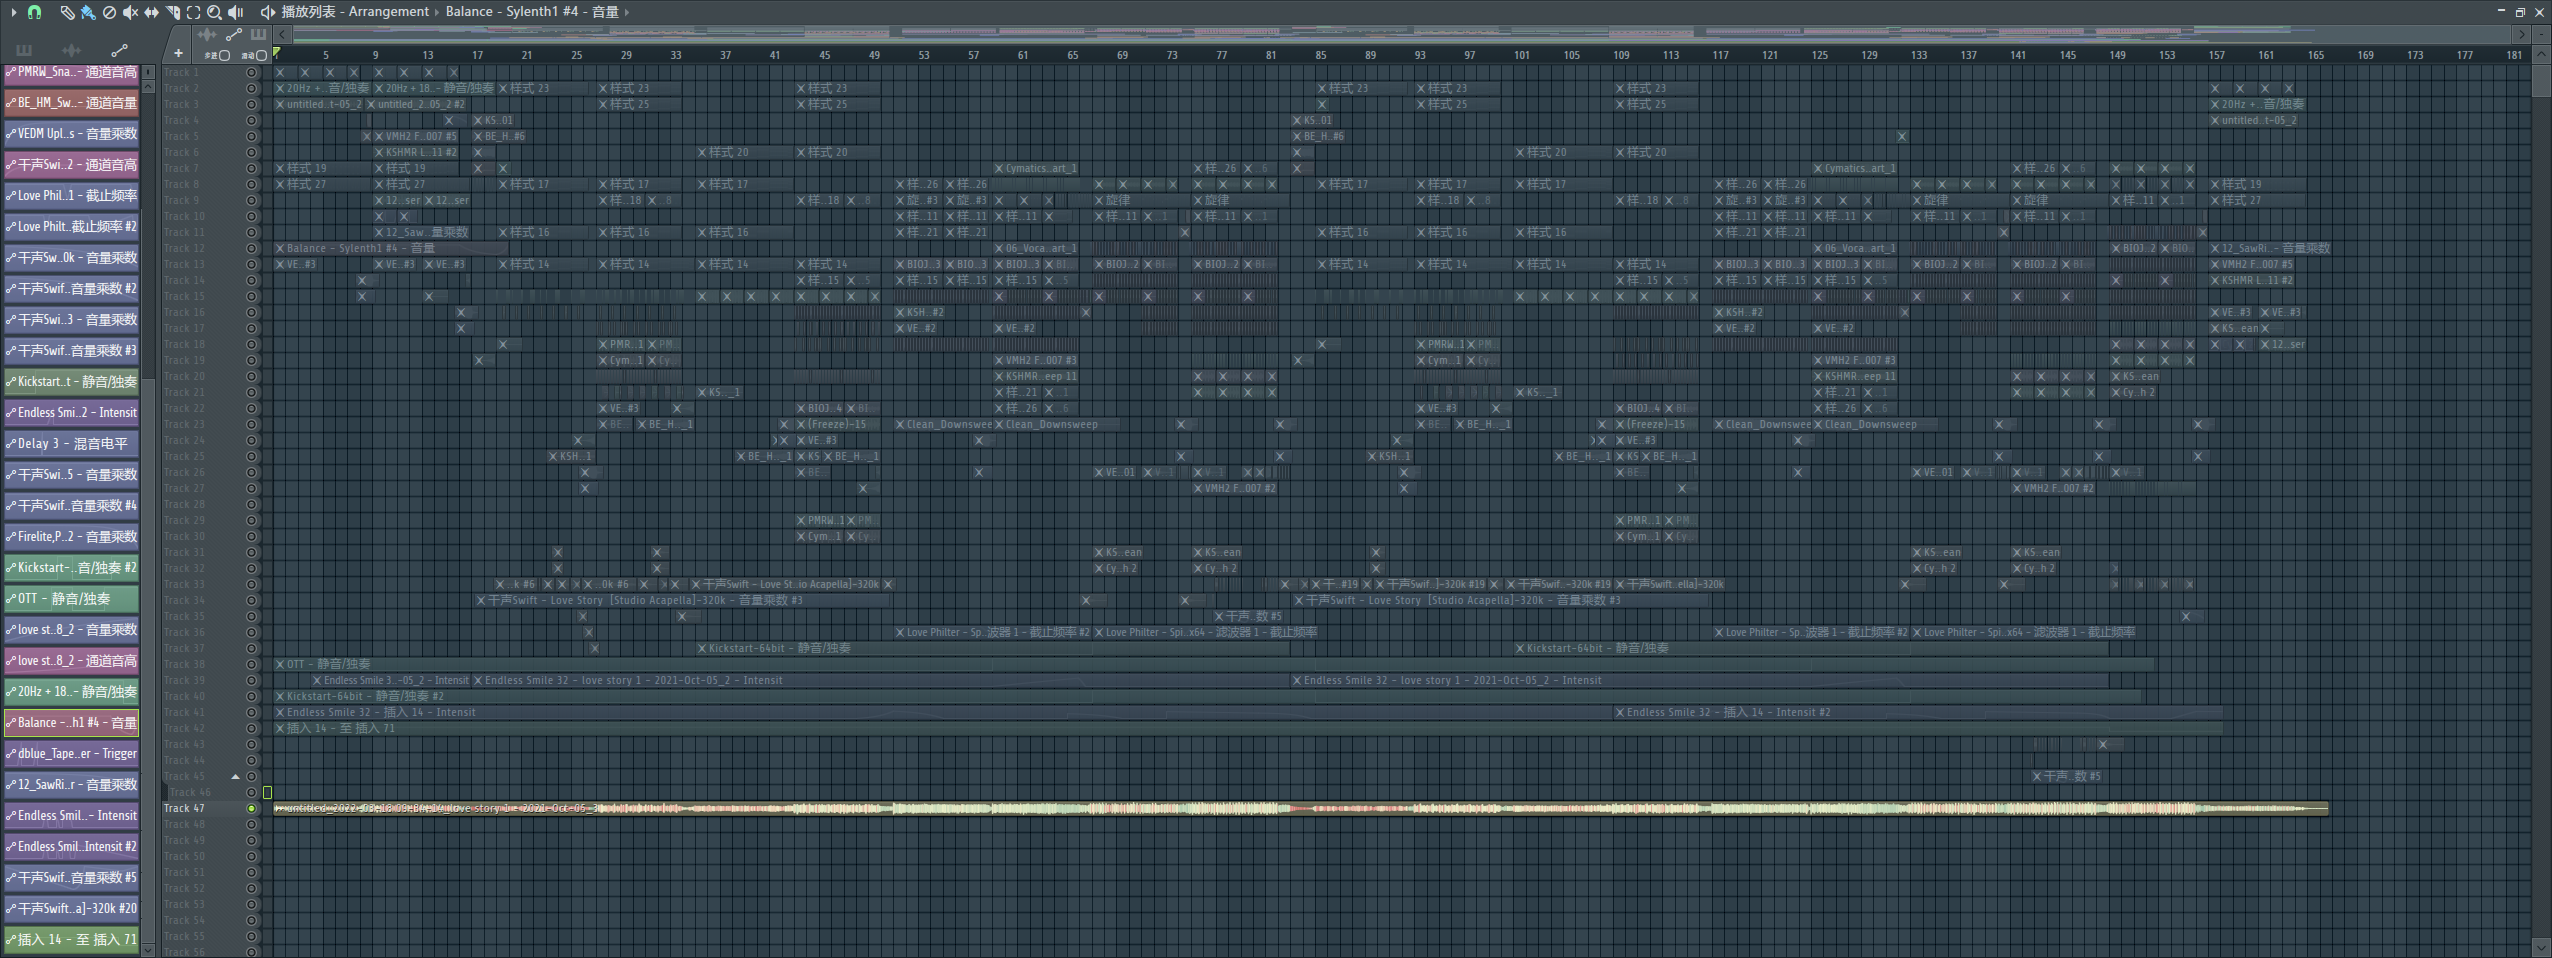Toggle the 步进 (step) checkbox
2552x958 pixels.
224,56
